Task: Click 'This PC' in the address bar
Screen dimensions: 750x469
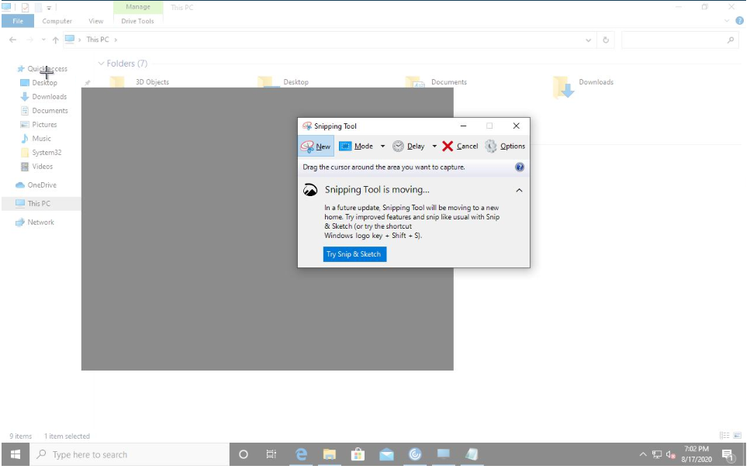Action: pyautogui.click(x=98, y=40)
